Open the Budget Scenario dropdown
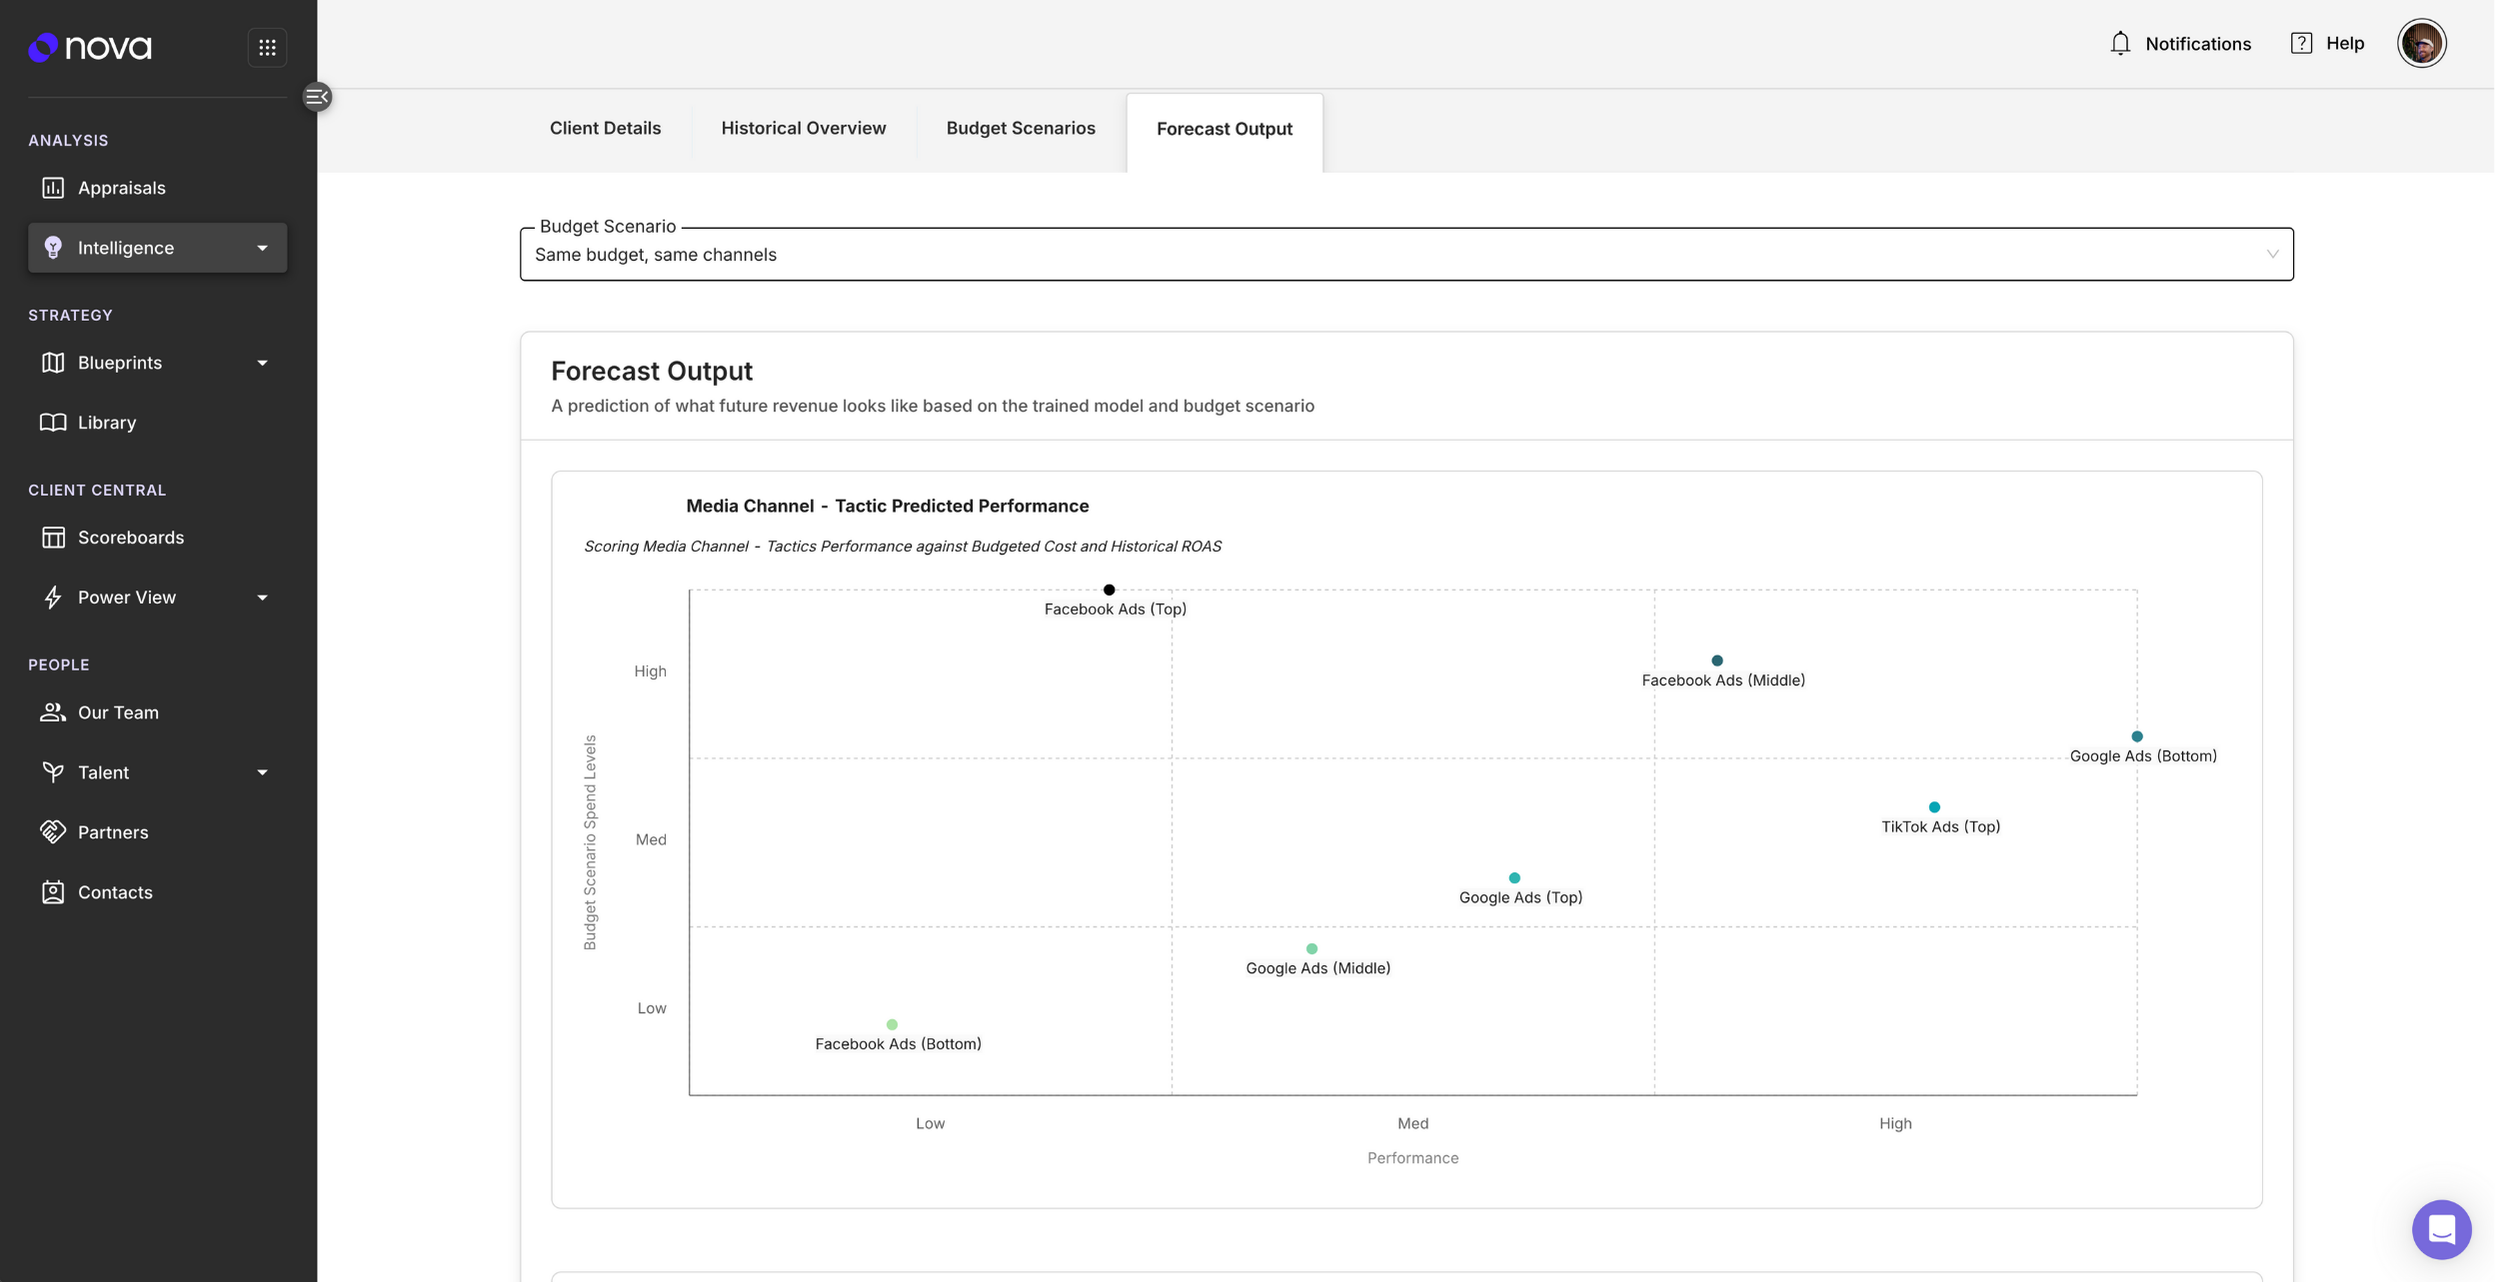The height and width of the screenshot is (1282, 2496). pyautogui.click(x=1406, y=254)
